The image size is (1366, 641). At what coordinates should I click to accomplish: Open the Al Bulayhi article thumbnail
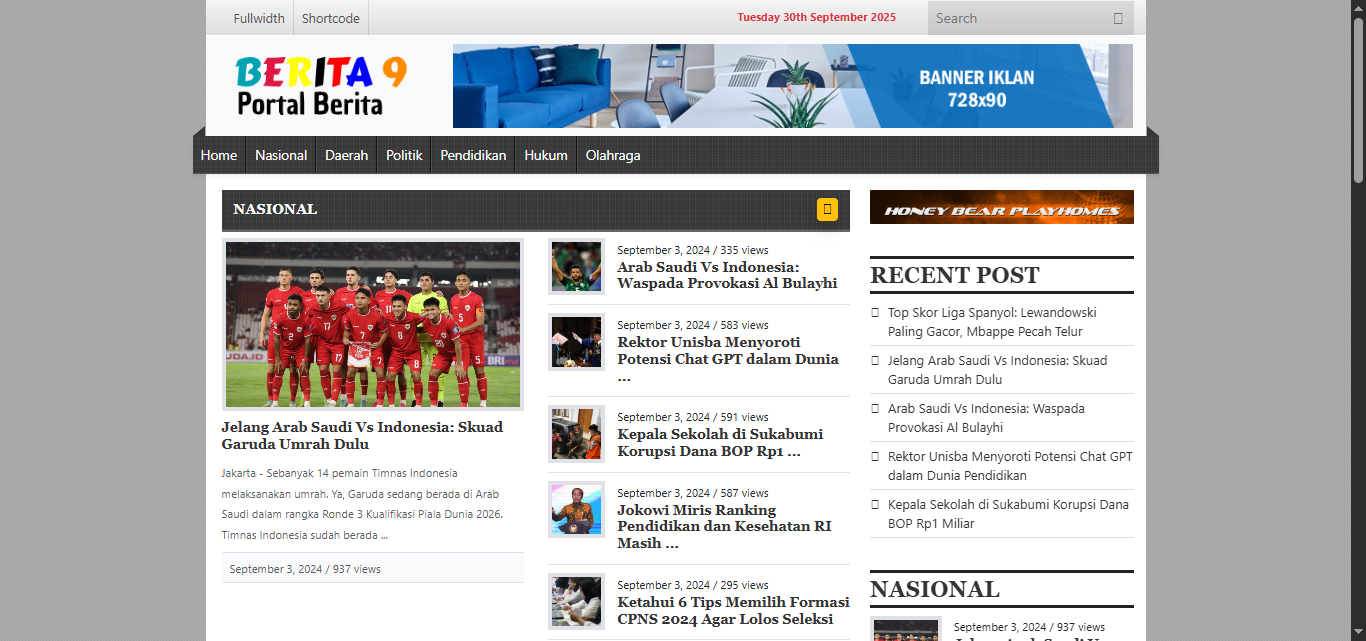(x=576, y=266)
